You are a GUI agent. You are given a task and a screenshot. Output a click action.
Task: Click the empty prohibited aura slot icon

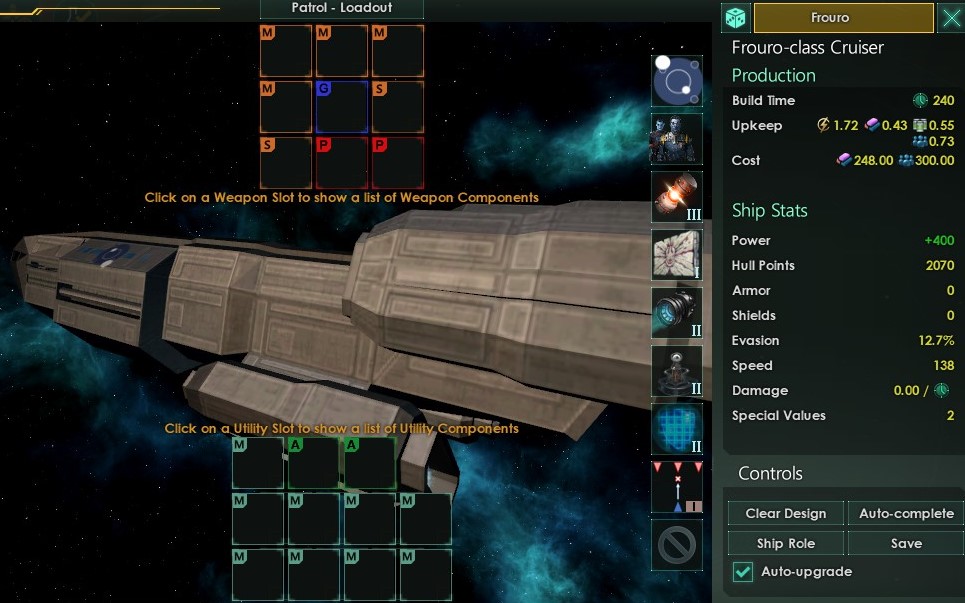677,545
